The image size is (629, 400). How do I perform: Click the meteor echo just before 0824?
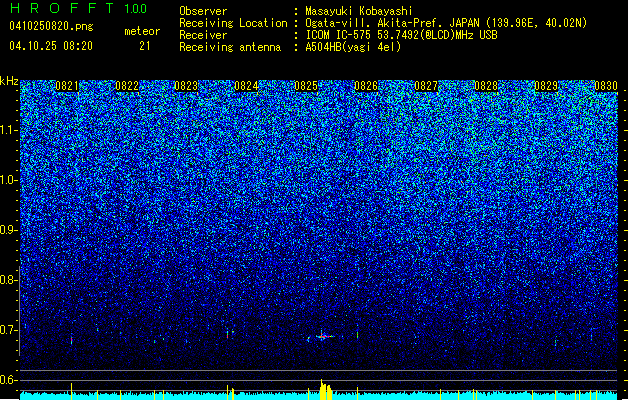[x=227, y=334]
